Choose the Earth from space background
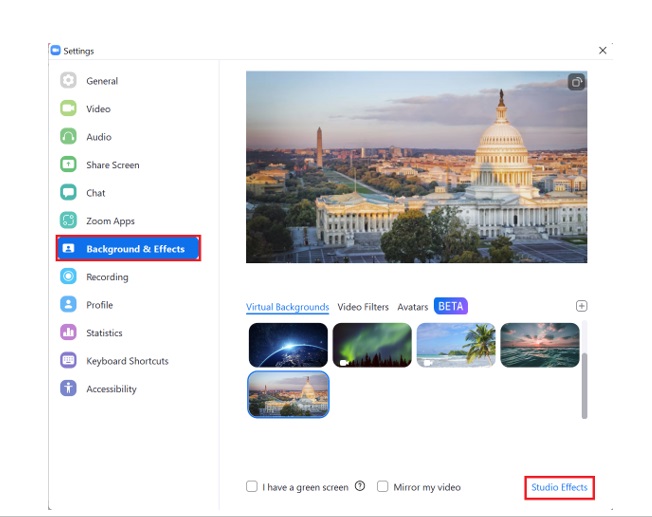This screenshot has height=517, width=652. (288, 345)
